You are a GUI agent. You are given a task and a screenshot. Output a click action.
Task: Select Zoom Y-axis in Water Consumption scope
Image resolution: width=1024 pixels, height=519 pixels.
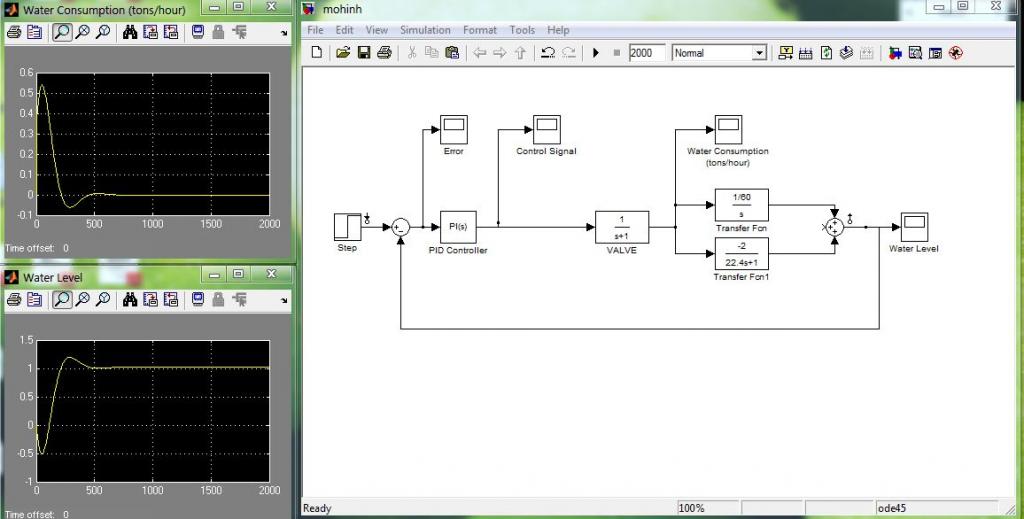(103, 32)
